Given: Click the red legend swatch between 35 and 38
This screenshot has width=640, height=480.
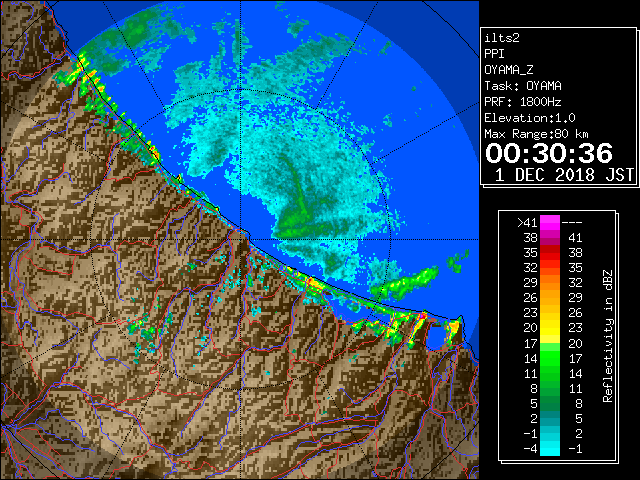Looking at the screenshot, I should coord(550,253).
